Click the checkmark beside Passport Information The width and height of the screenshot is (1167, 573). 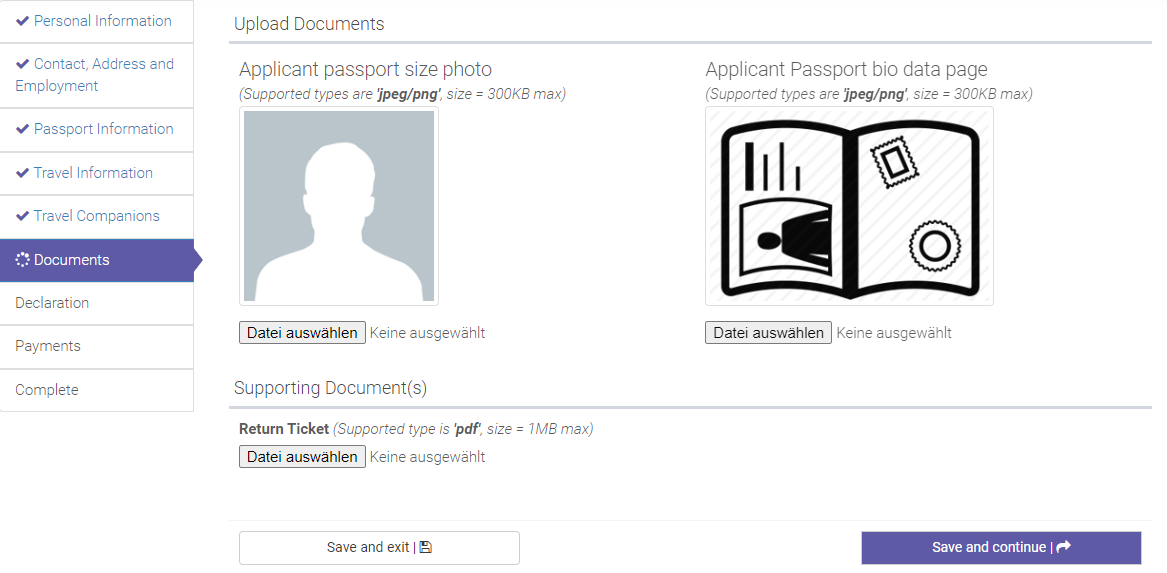pos(22,129)
